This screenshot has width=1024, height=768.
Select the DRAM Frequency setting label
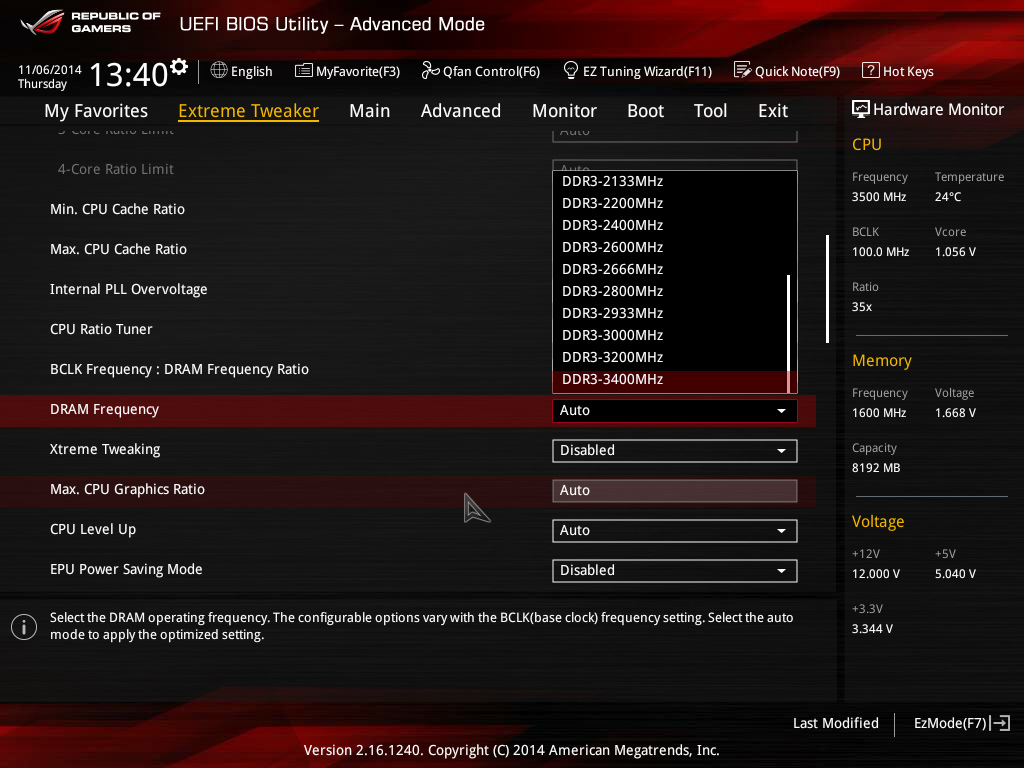[x=104, y=409]
